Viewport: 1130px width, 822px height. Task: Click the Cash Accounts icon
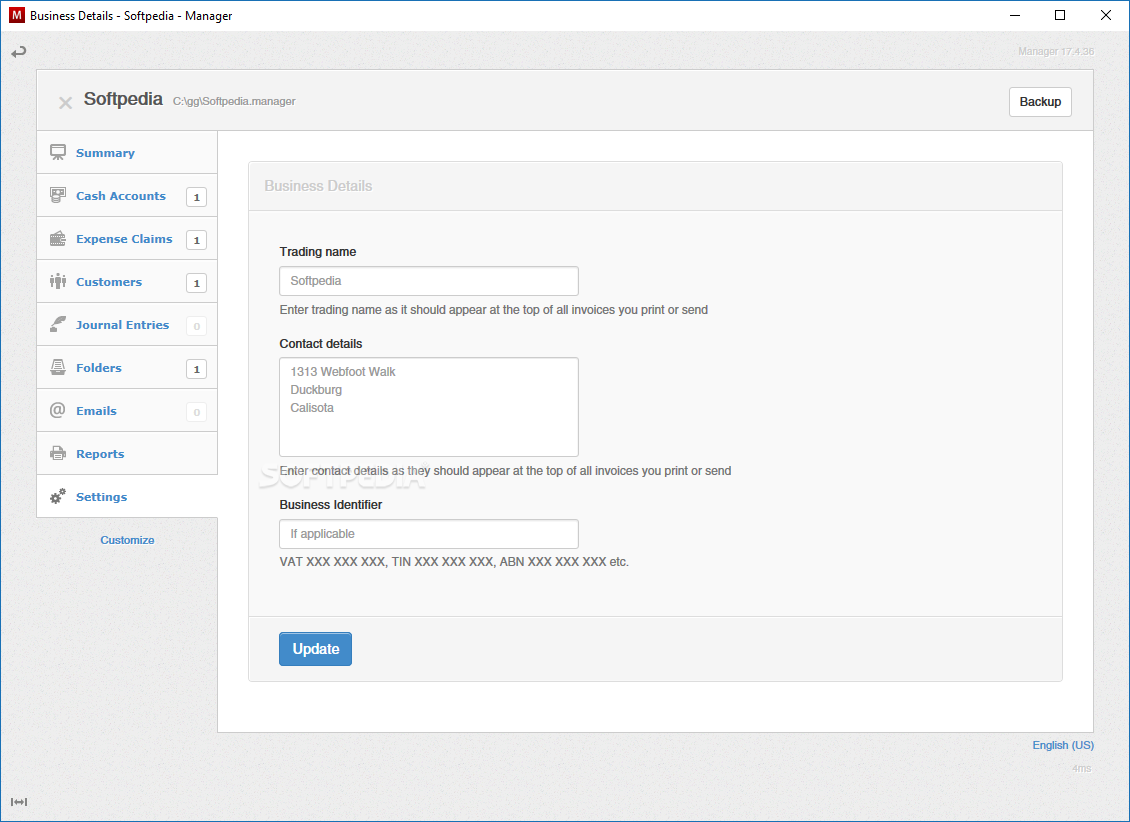[x=58, y=195]
